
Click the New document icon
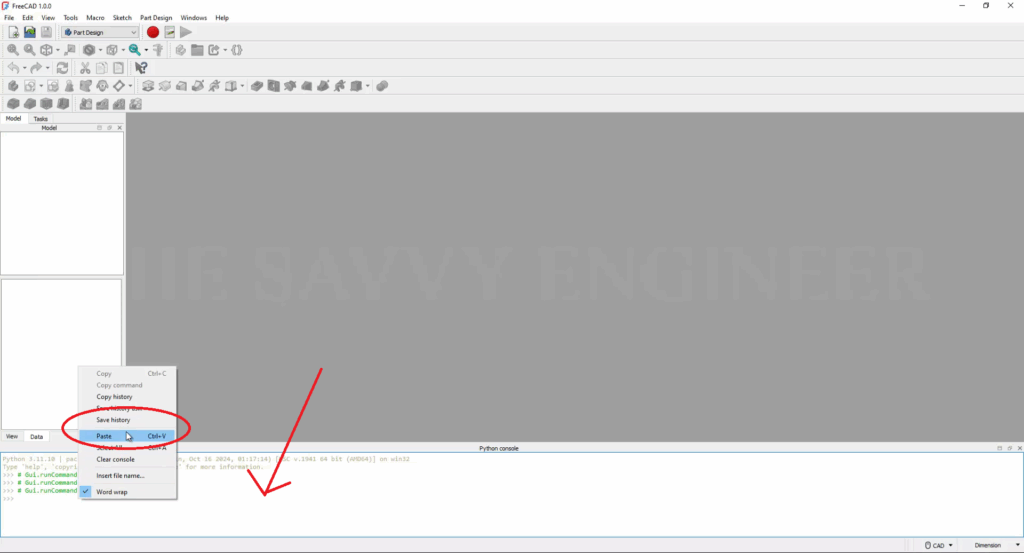tap(14, 32)
